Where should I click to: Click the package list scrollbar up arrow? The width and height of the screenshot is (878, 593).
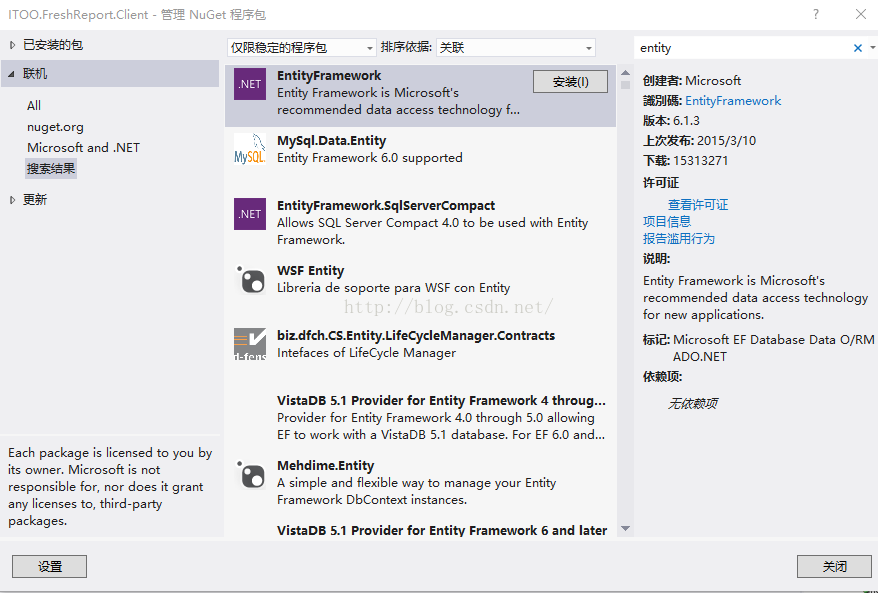(625, 73)
